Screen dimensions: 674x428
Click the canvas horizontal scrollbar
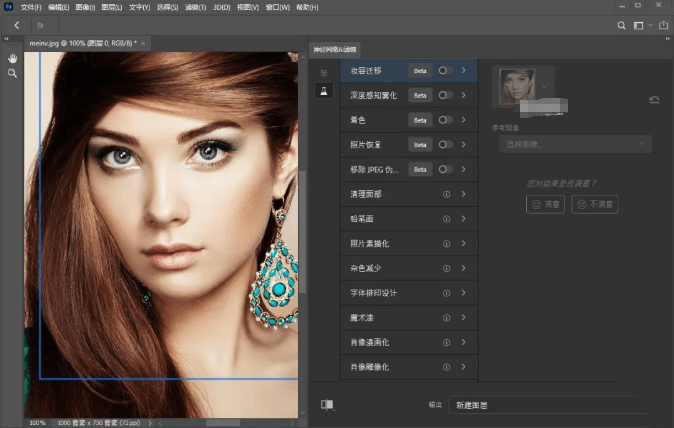click(223, 423)
